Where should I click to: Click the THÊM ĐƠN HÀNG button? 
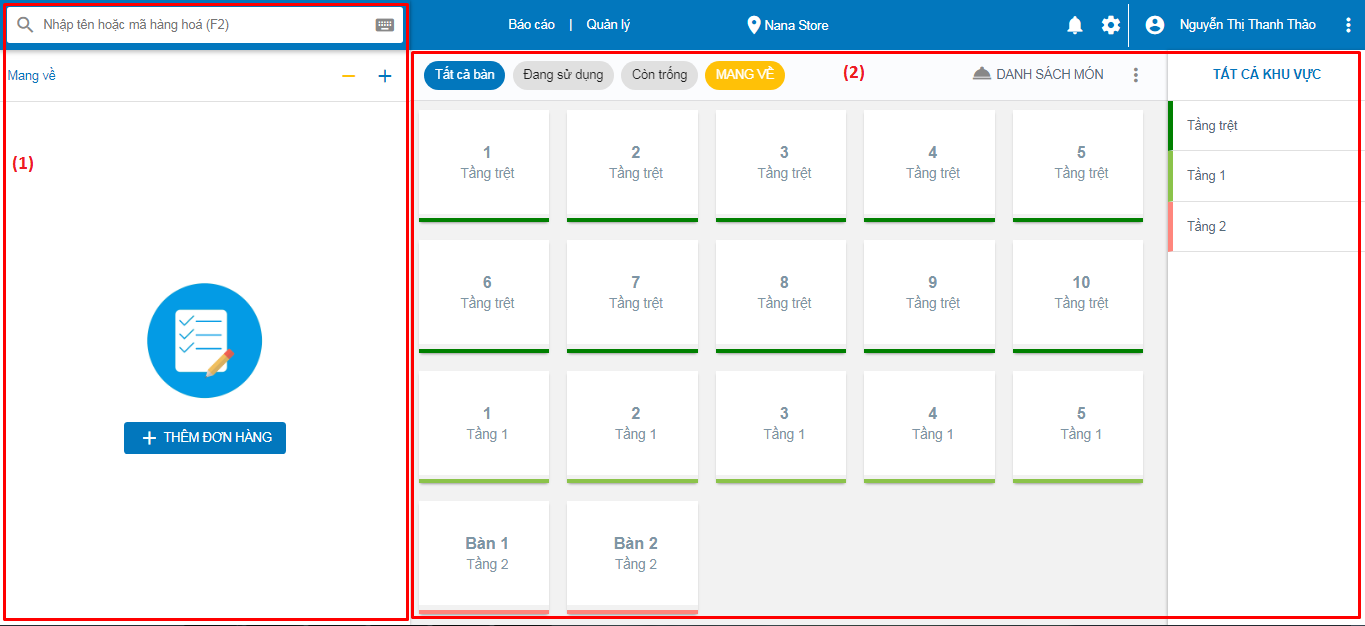pyautogui.click(x=205, y=438)
